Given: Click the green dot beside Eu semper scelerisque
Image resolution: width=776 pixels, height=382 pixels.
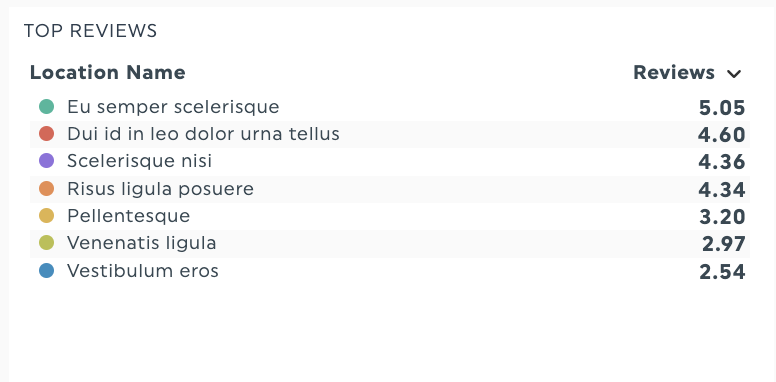Looking at the screenshot, I should tap(47, 106).
